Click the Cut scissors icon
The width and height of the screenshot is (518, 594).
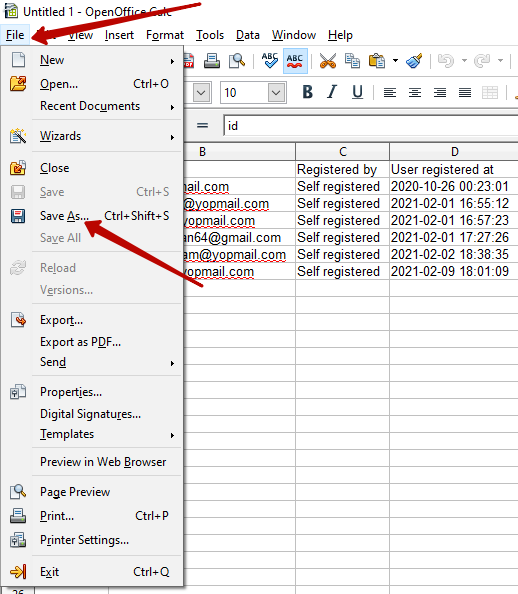click(328, 61)
